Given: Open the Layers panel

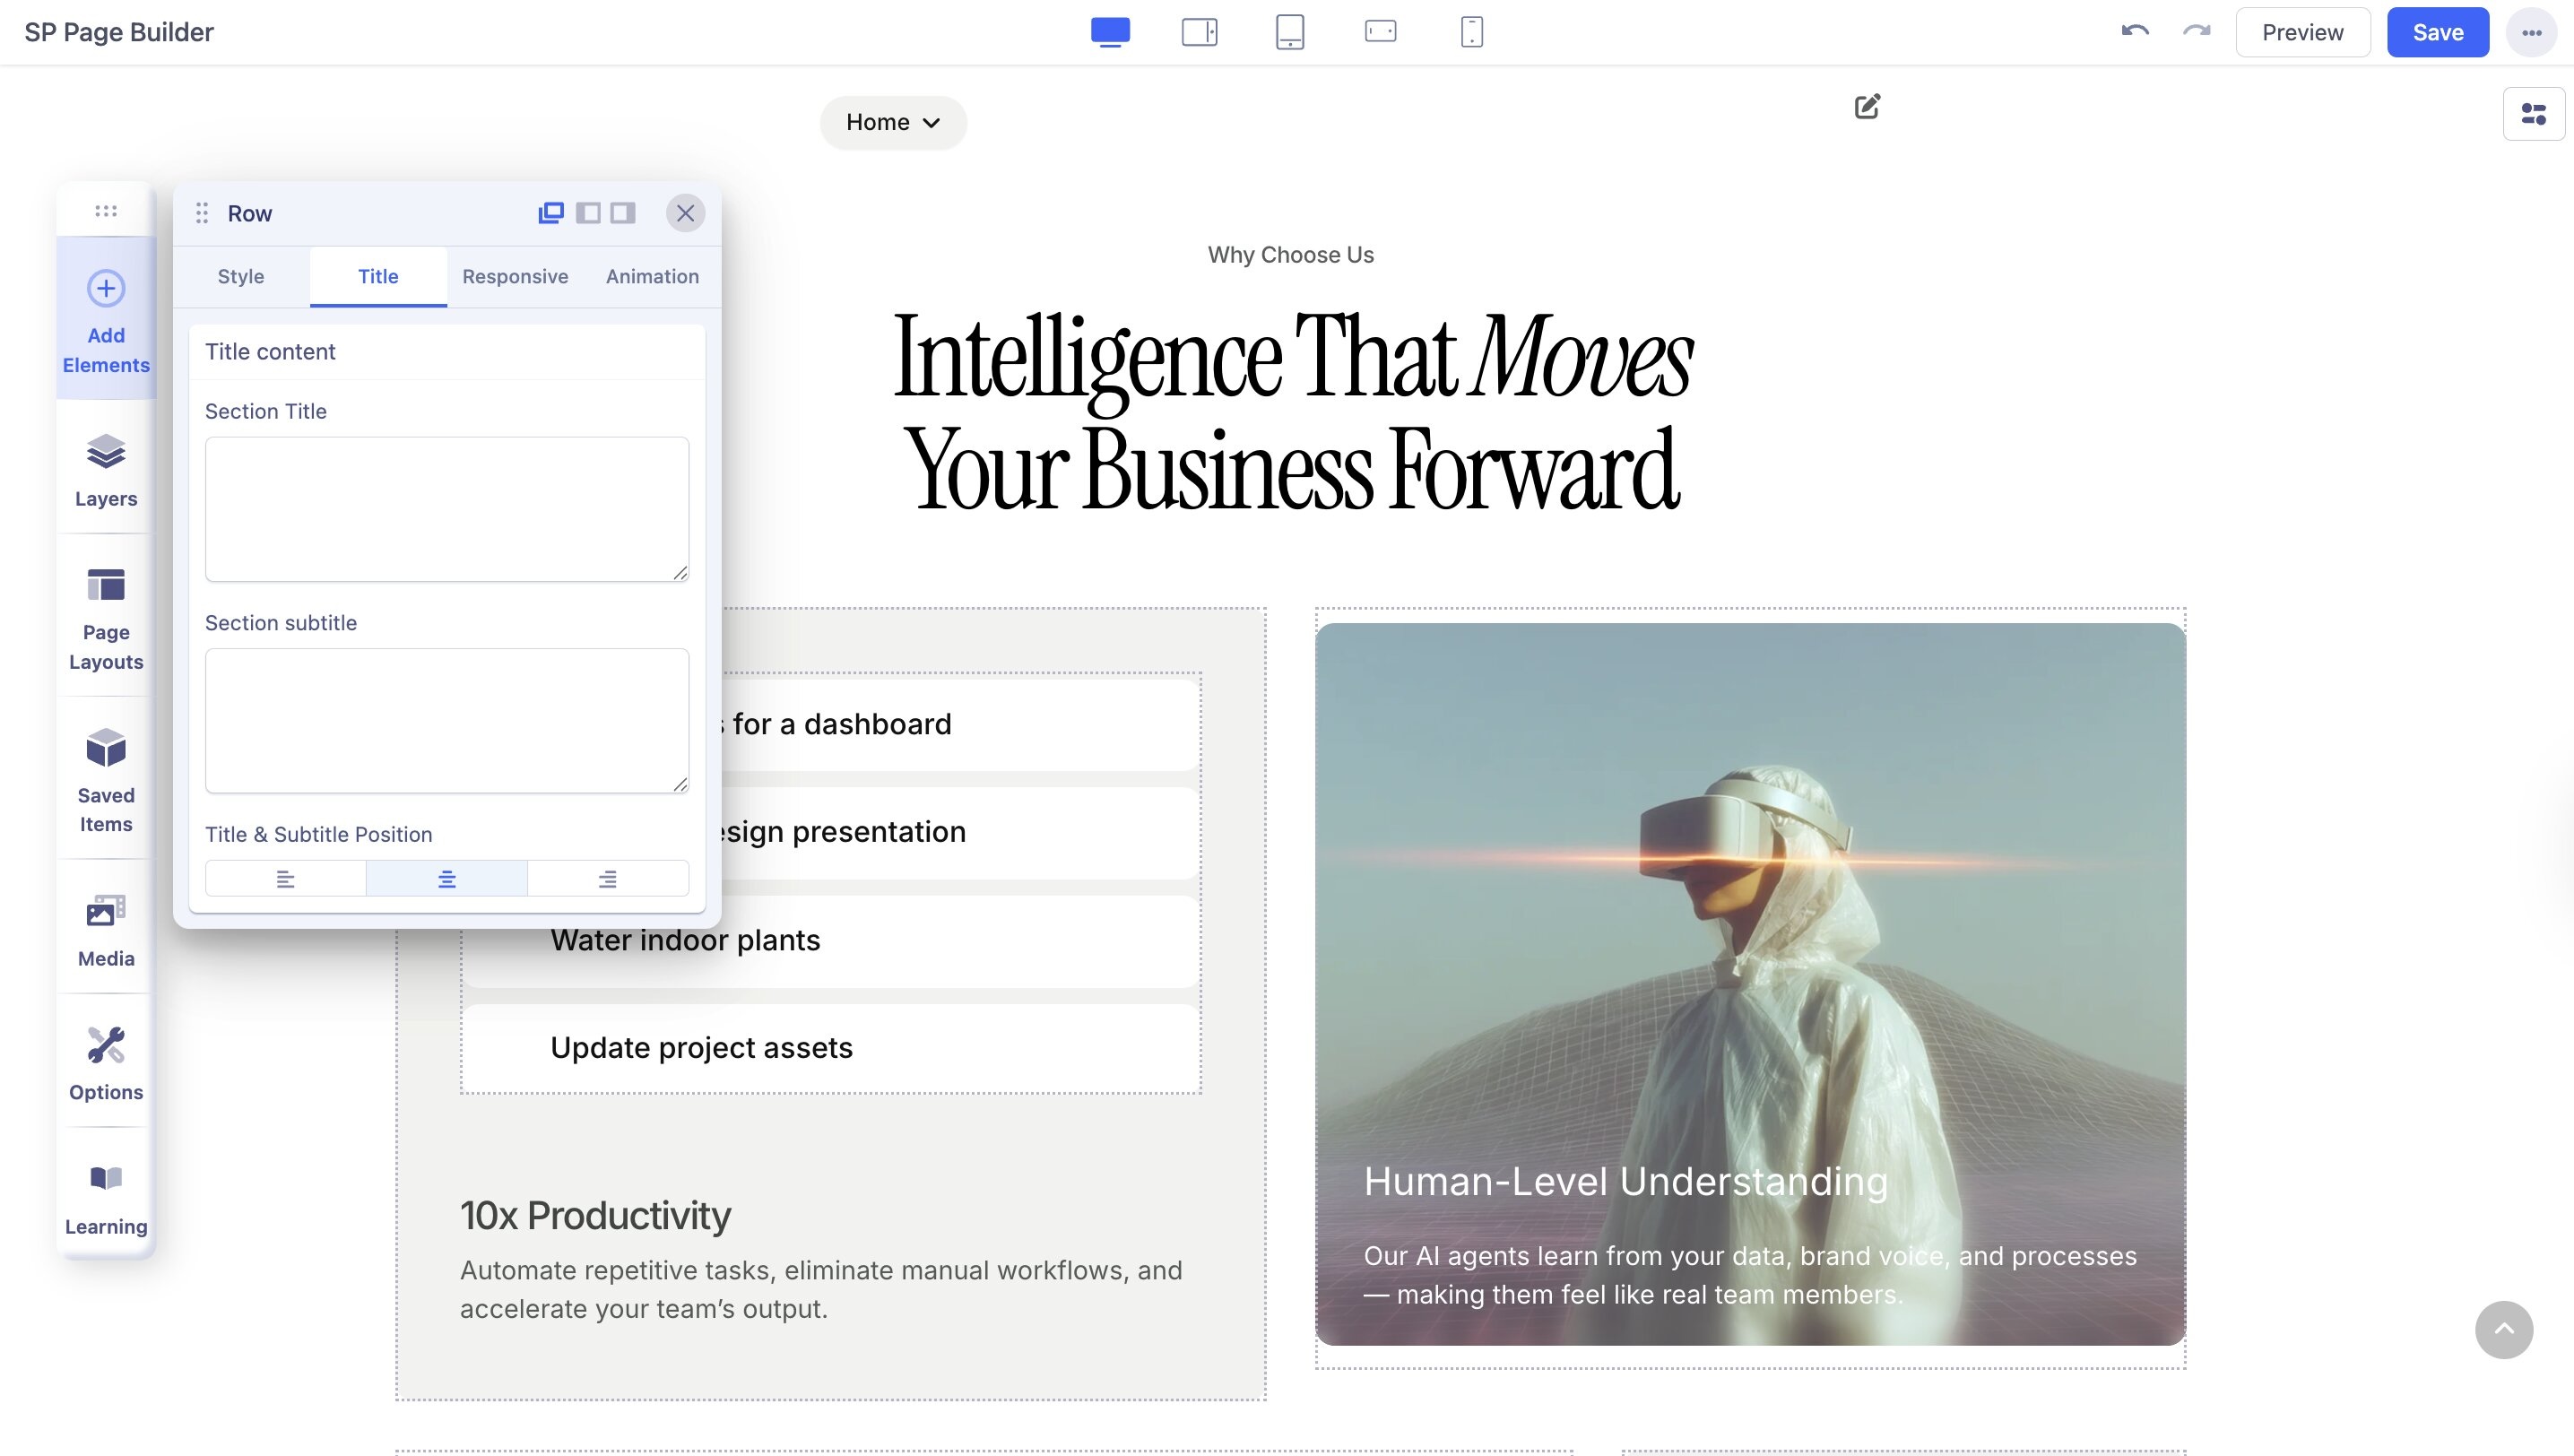Looking at the screenshot, I should click(106, 470).
